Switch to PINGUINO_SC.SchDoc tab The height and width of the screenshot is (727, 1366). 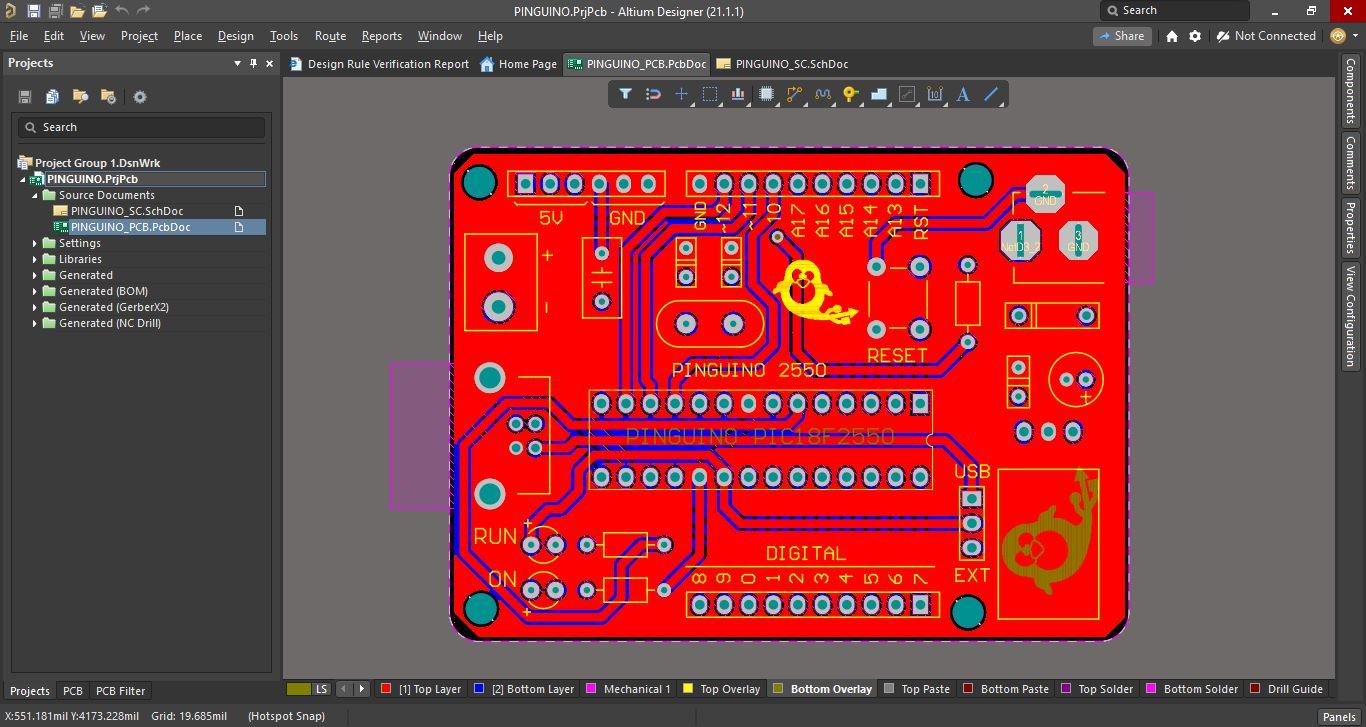pos(782,64)
